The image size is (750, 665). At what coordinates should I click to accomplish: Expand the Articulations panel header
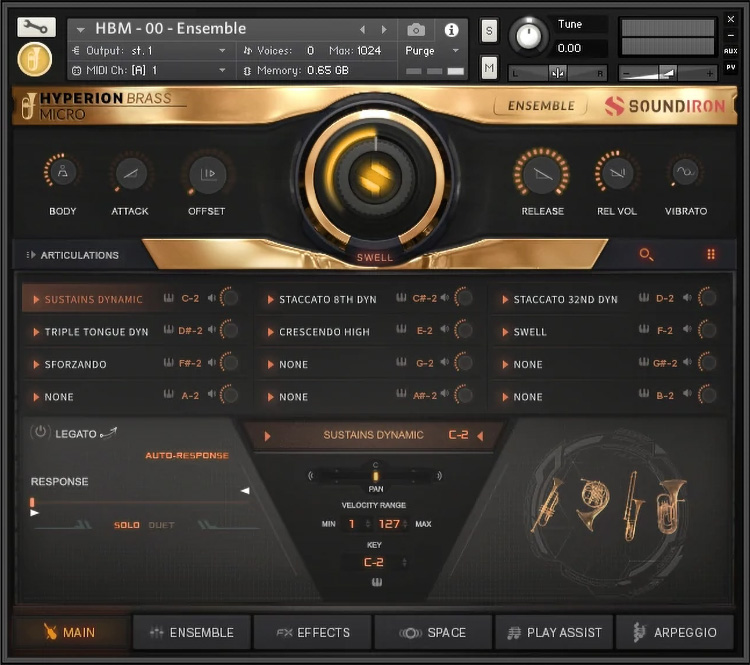[73, 255]
